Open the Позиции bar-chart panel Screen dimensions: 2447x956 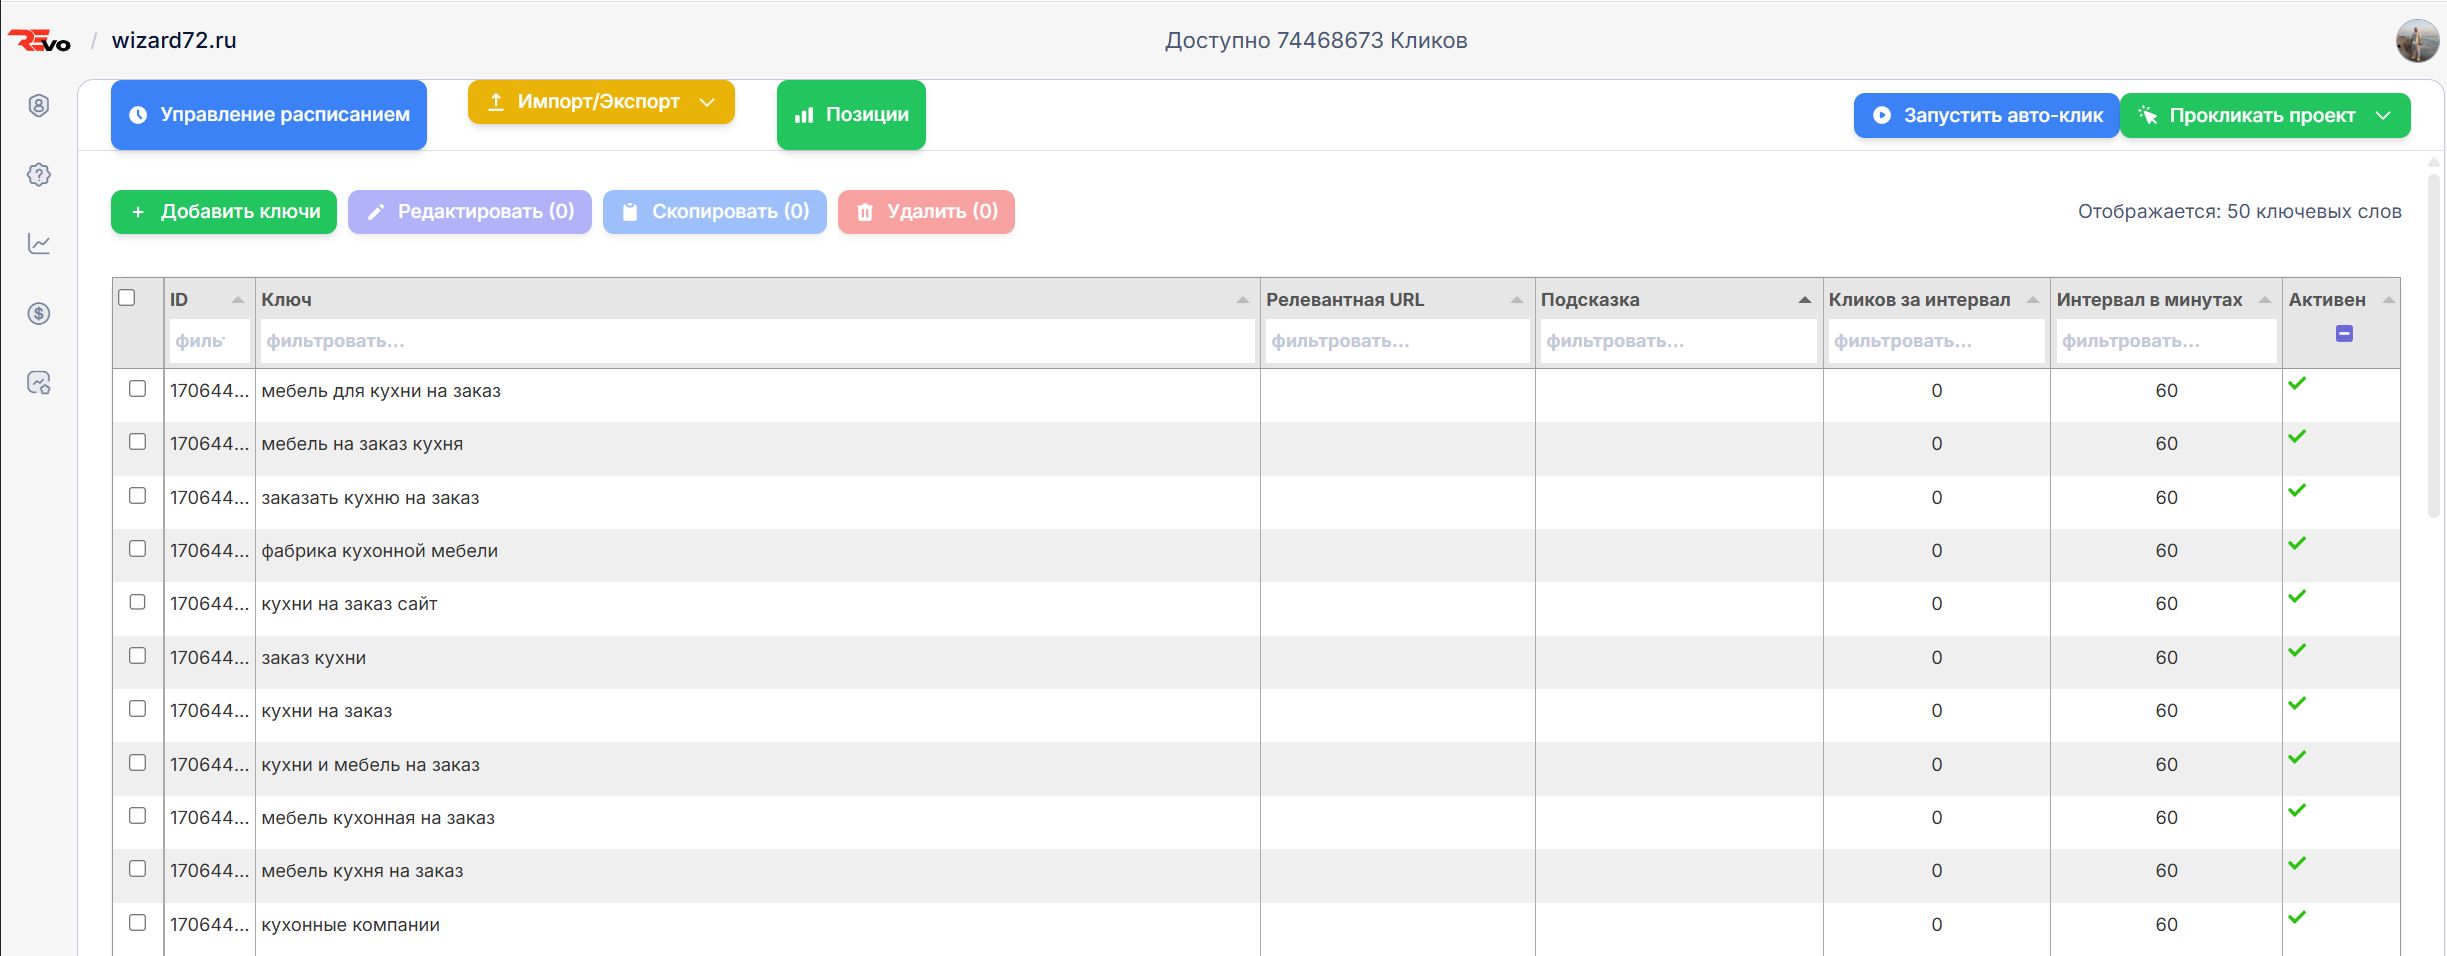(x=849, y=114)
